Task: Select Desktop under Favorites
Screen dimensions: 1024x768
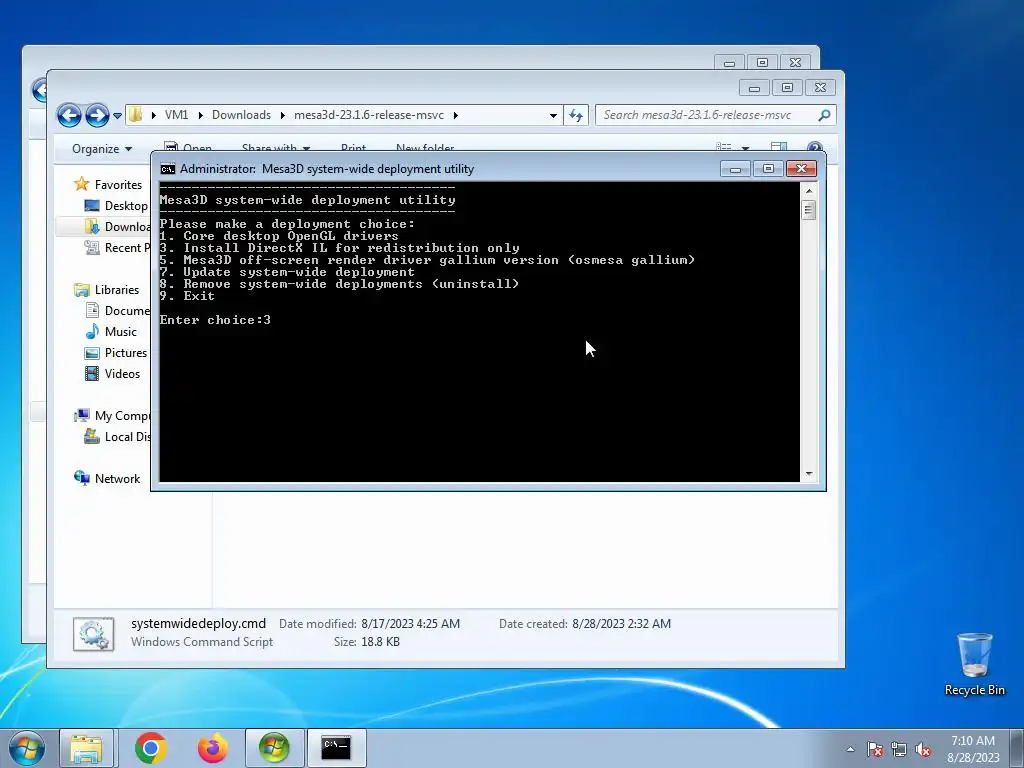Action: click(x=127, y=206)
